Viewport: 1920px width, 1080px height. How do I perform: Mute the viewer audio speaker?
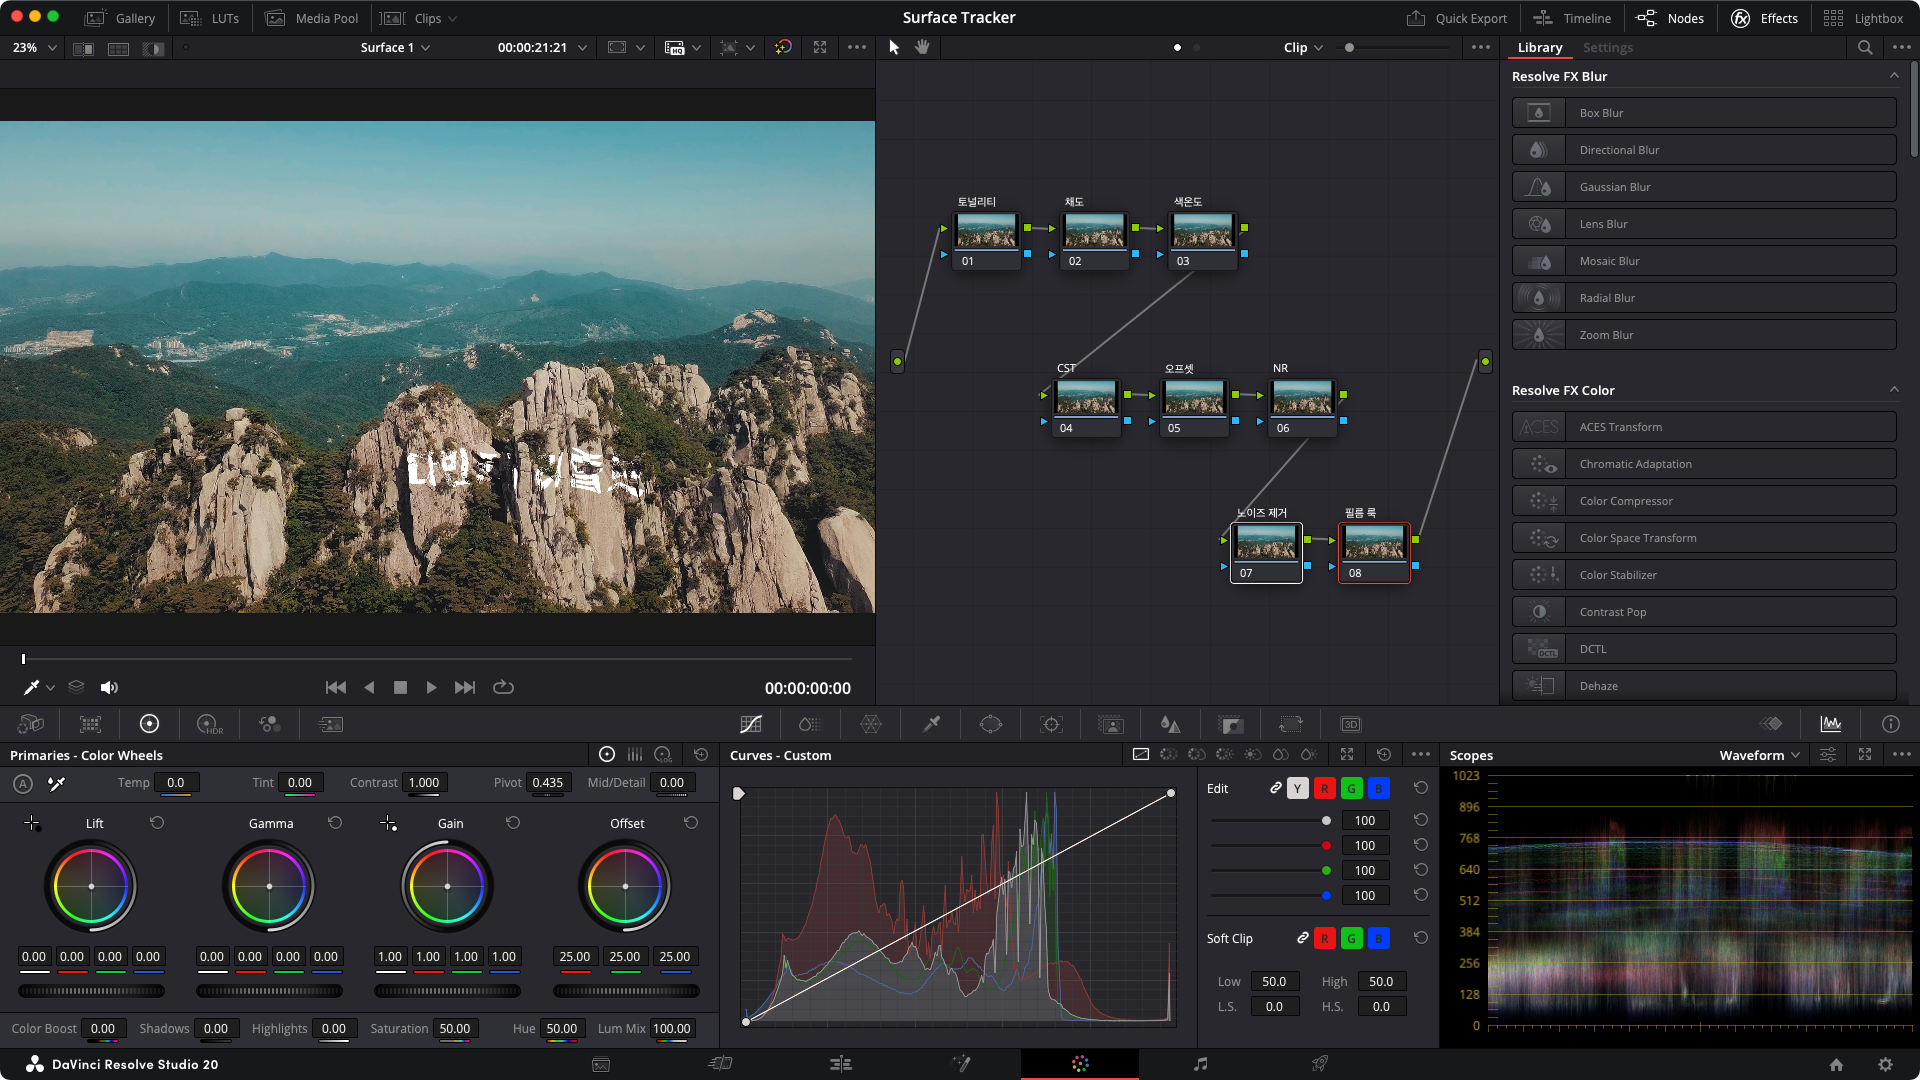click(109, 688)
